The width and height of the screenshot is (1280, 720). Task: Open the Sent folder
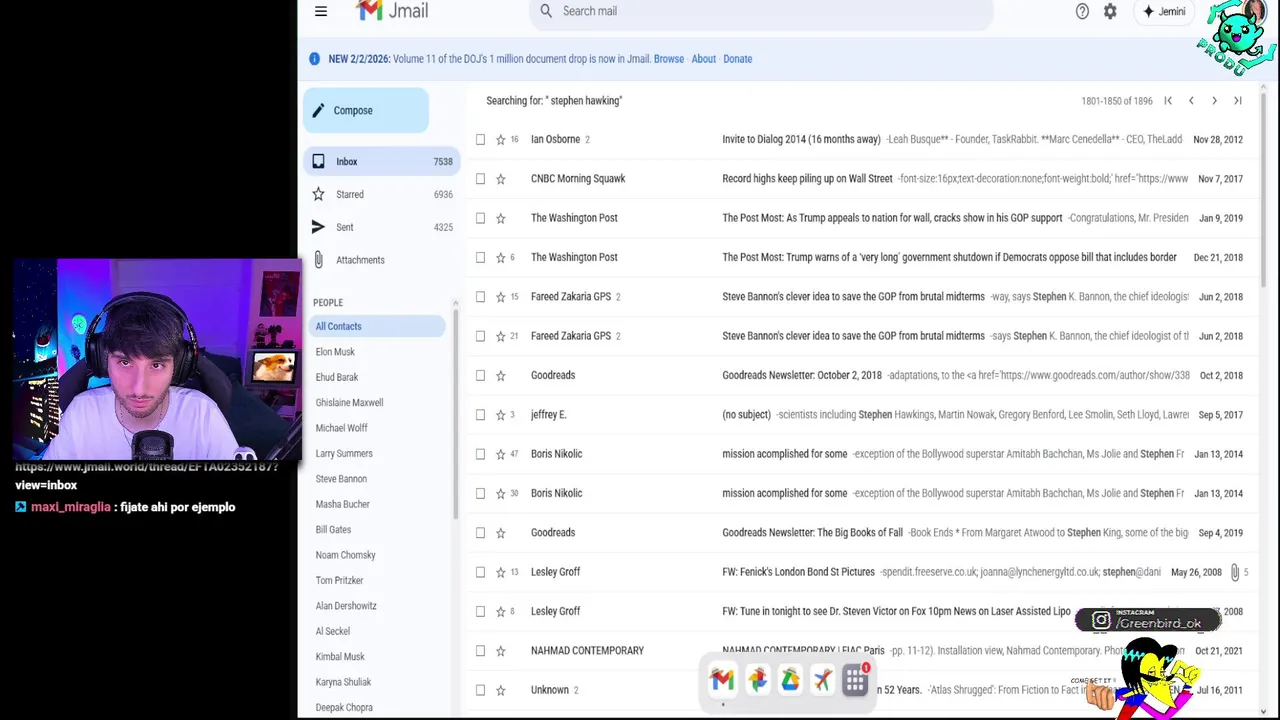[x=381, y=228]
